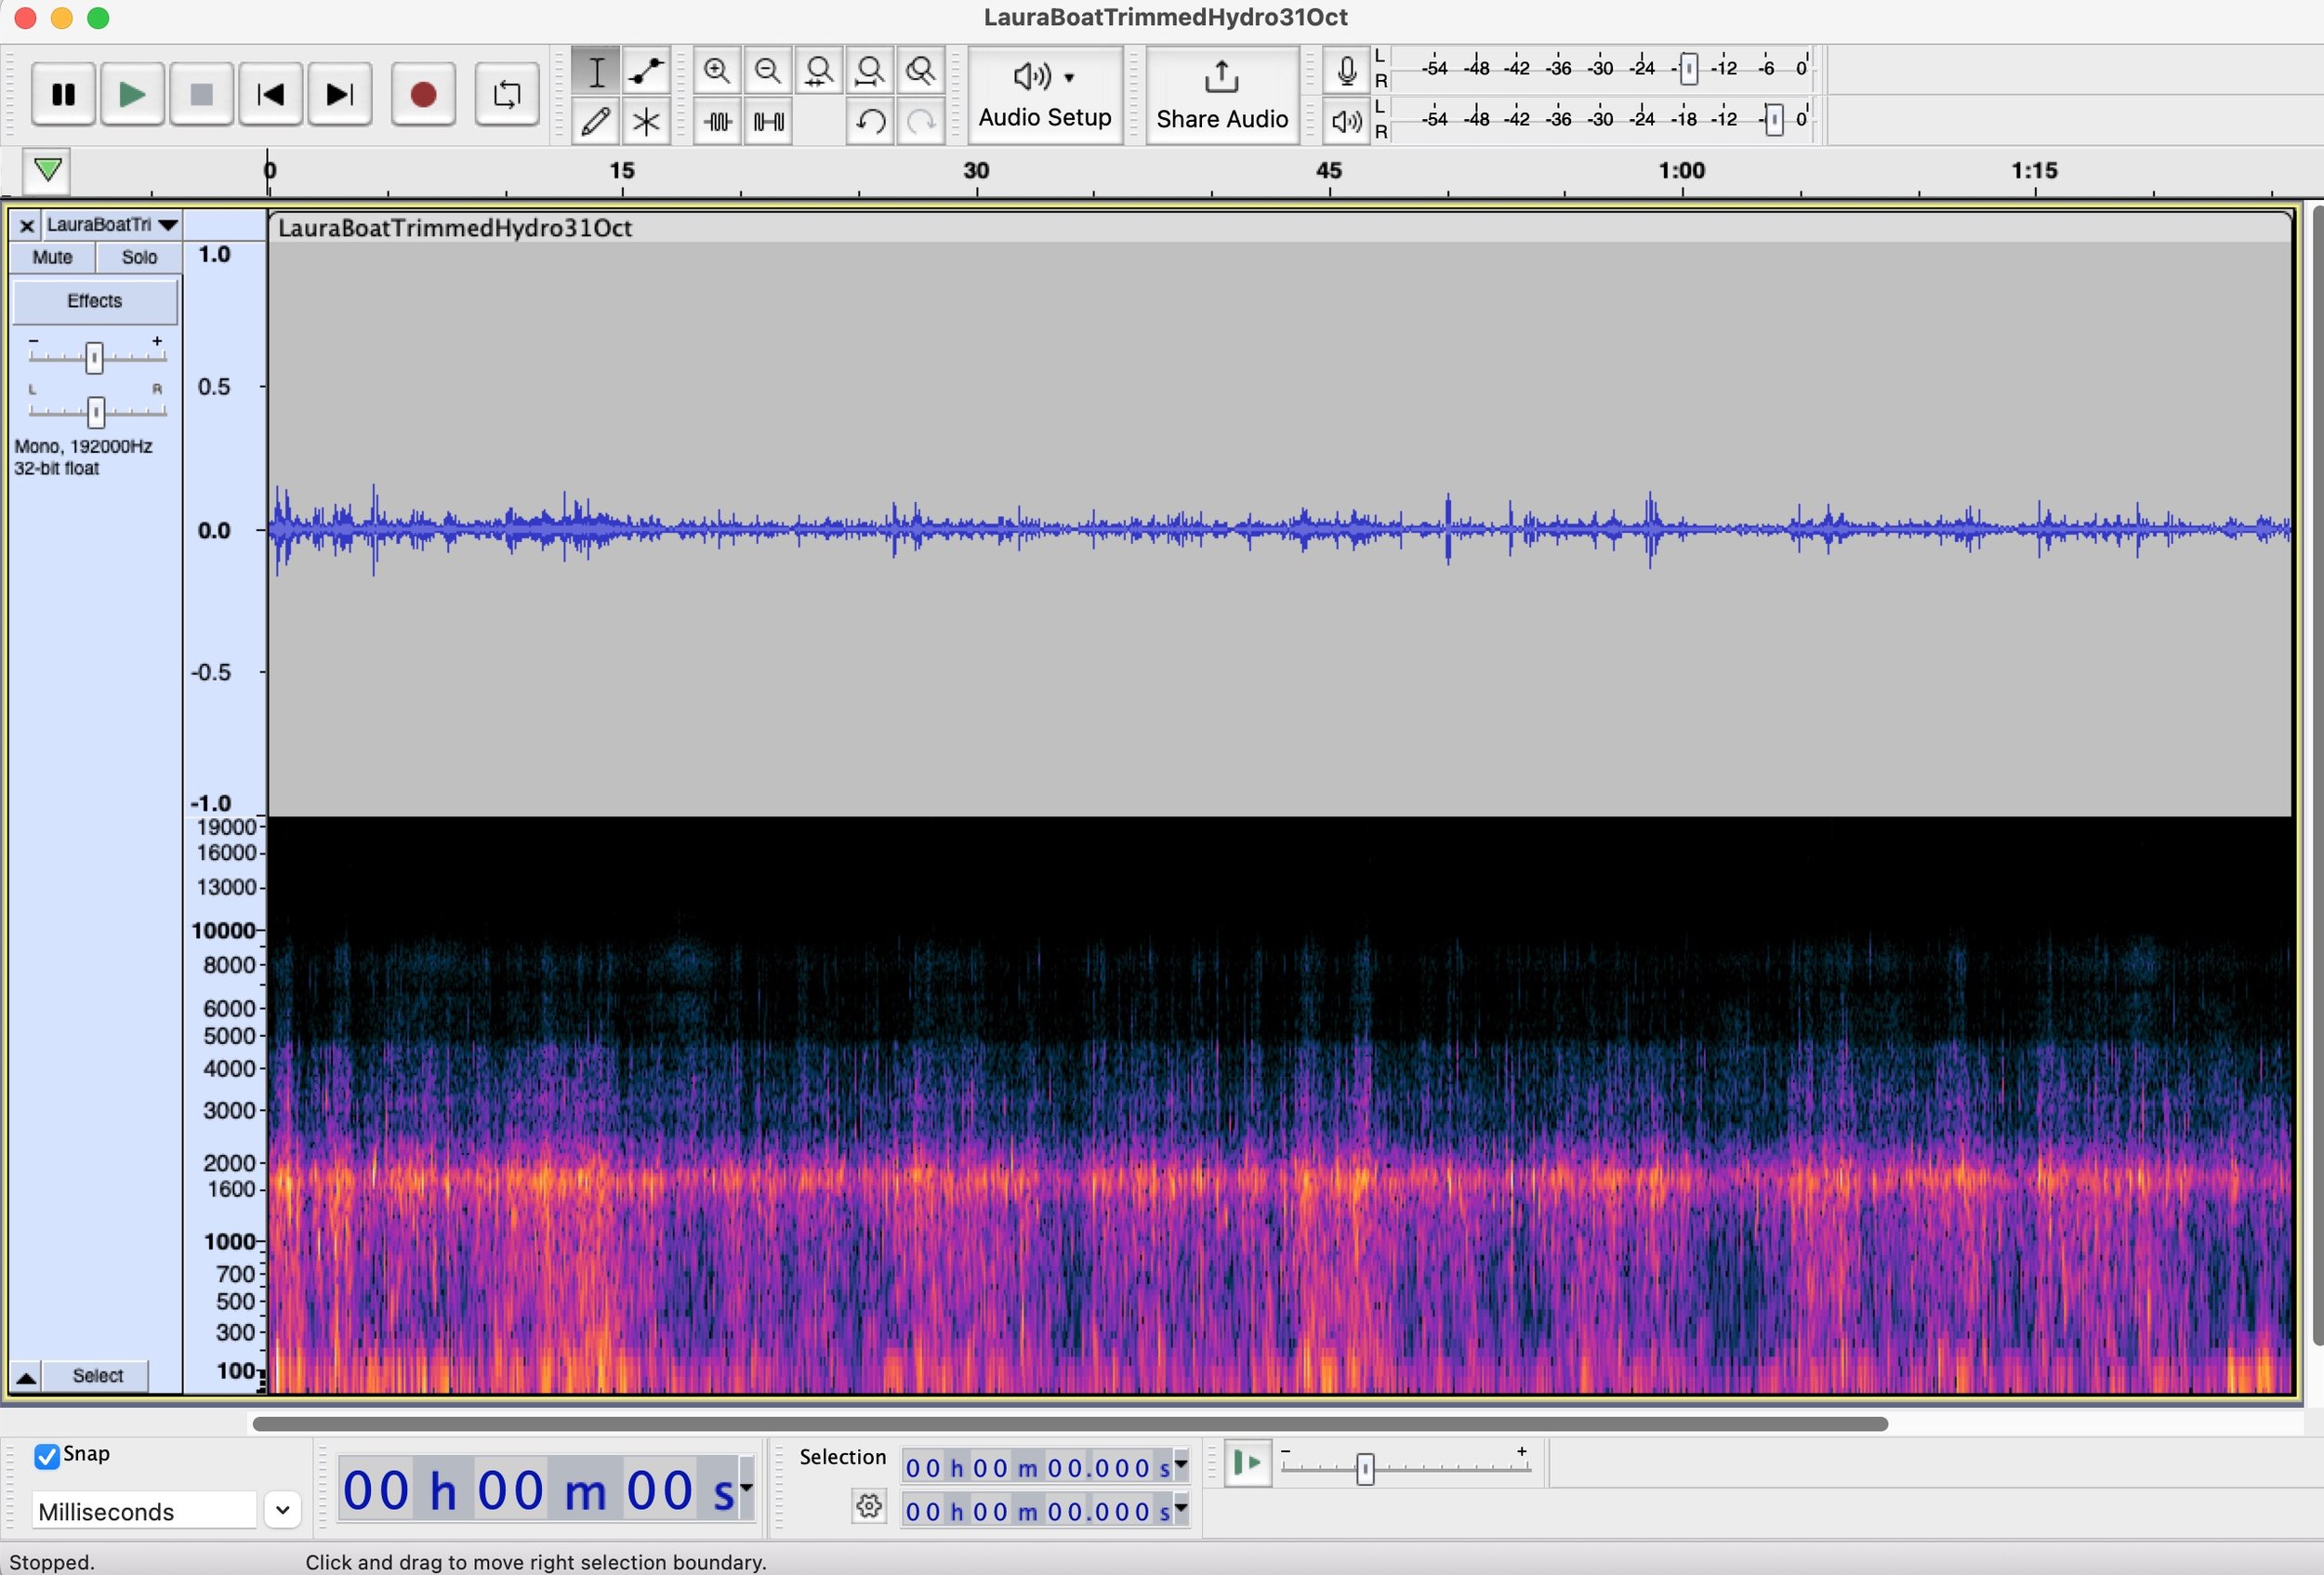Screen dimensions: 2324x1575
Task: Click the 30 second mark on timeline
Action: click(x=976, y=171)
